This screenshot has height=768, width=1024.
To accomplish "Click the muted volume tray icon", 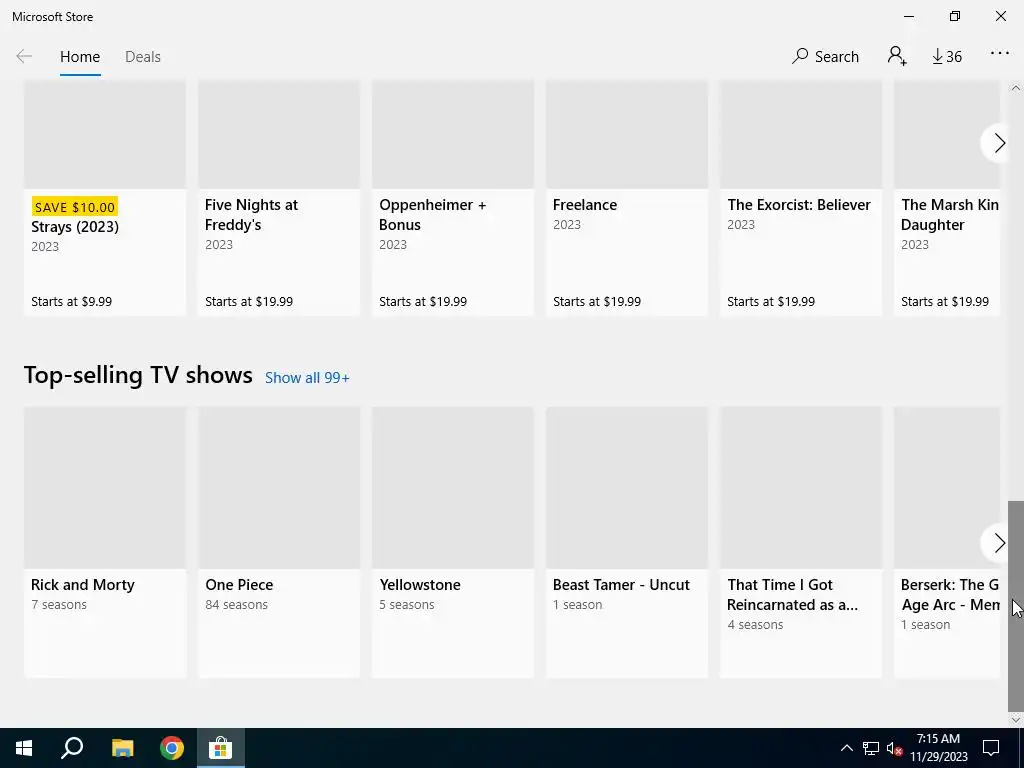I will (894, 748).
